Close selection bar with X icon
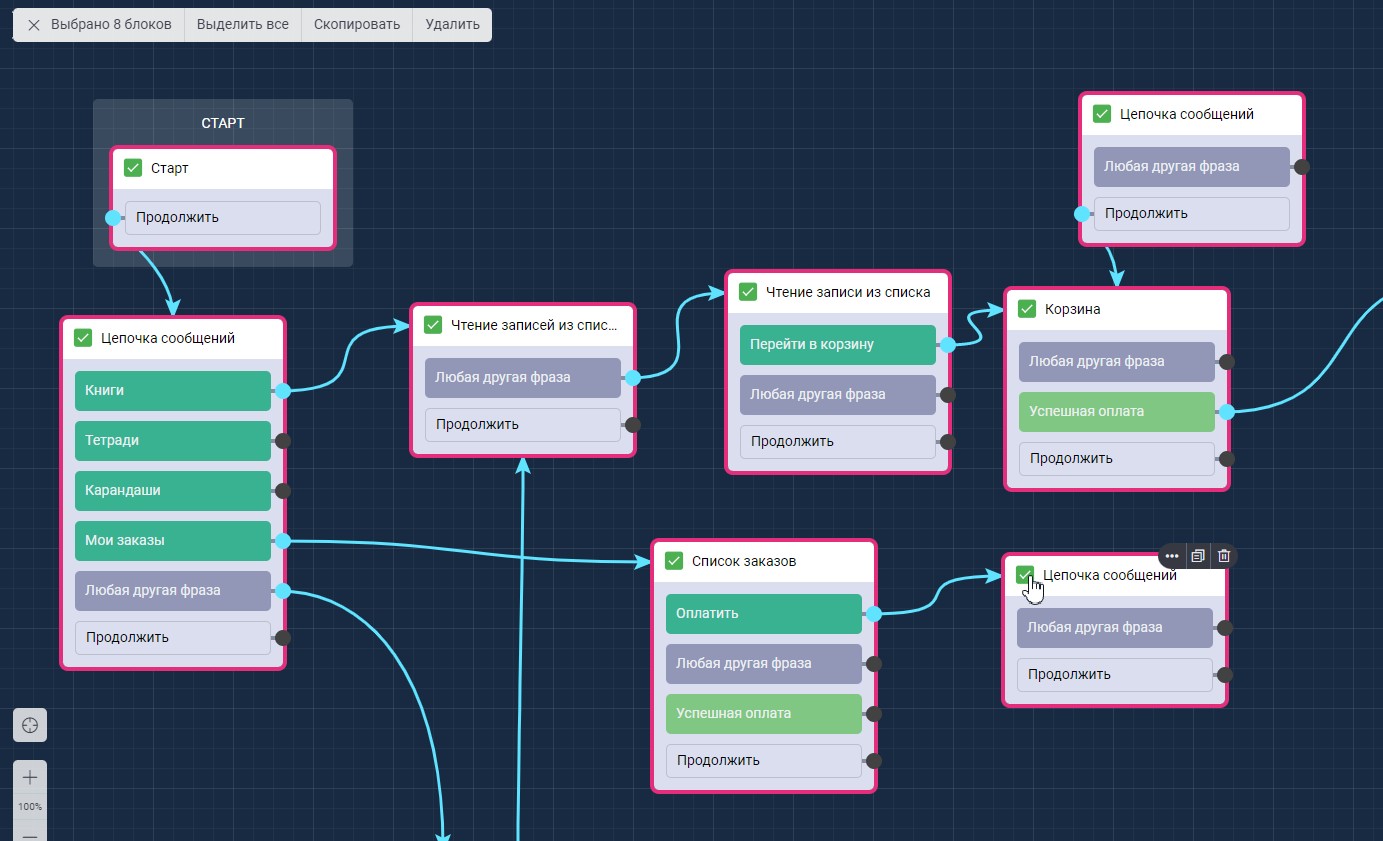 (34, 25)
